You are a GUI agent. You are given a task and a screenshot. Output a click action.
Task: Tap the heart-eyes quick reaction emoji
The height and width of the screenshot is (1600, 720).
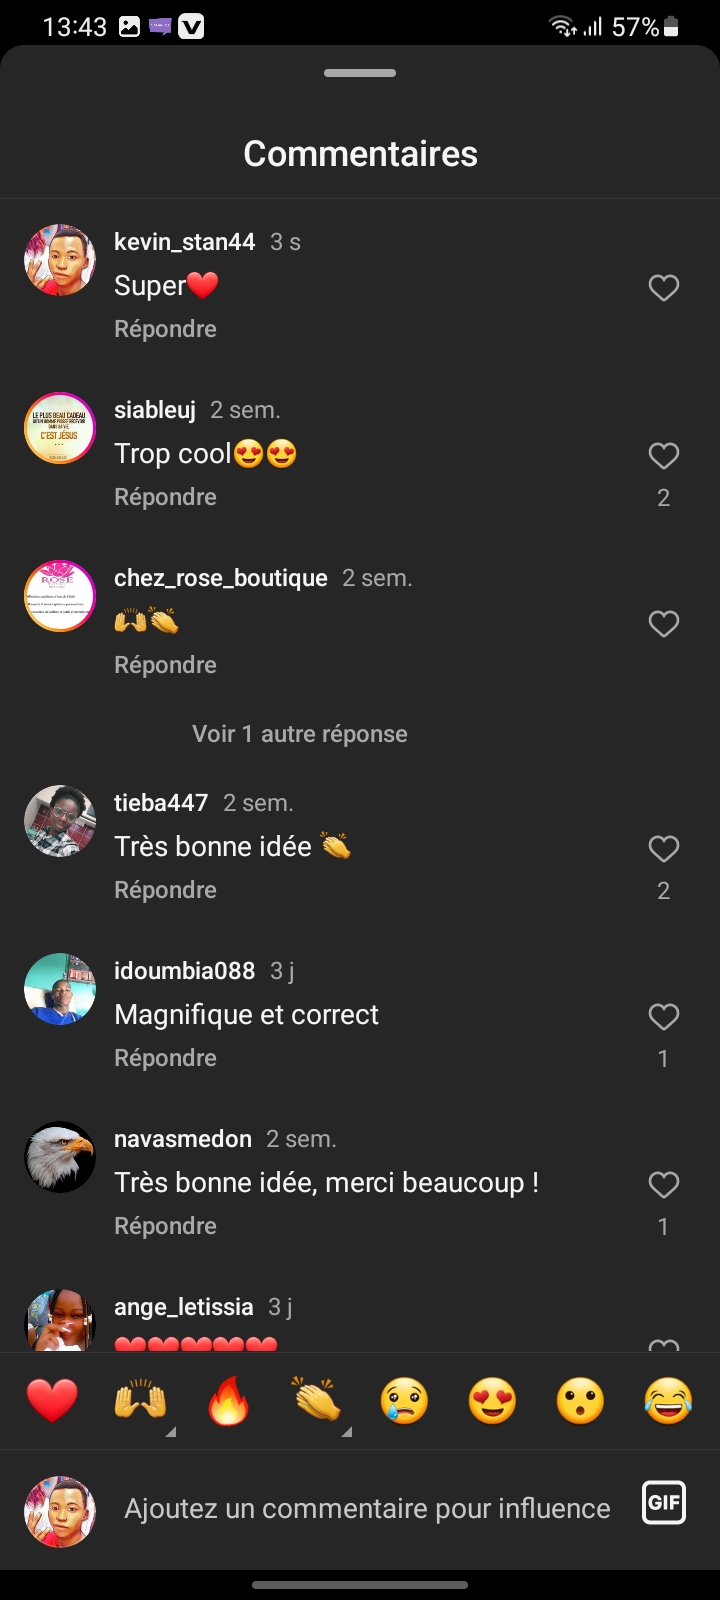pos(492,1400)
